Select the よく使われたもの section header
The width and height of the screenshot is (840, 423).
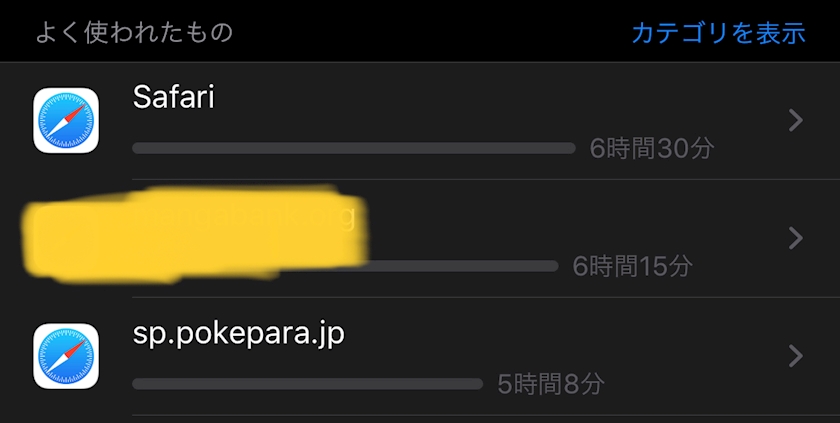pyautogui.click(x=134, y=33)
